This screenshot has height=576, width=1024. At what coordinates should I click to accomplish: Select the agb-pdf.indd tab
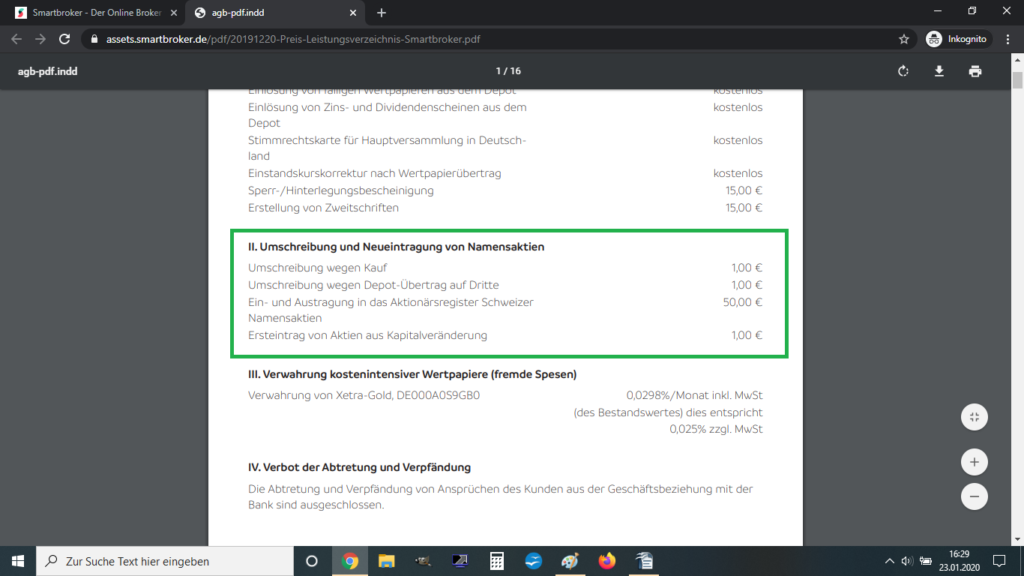coord(274,12)
